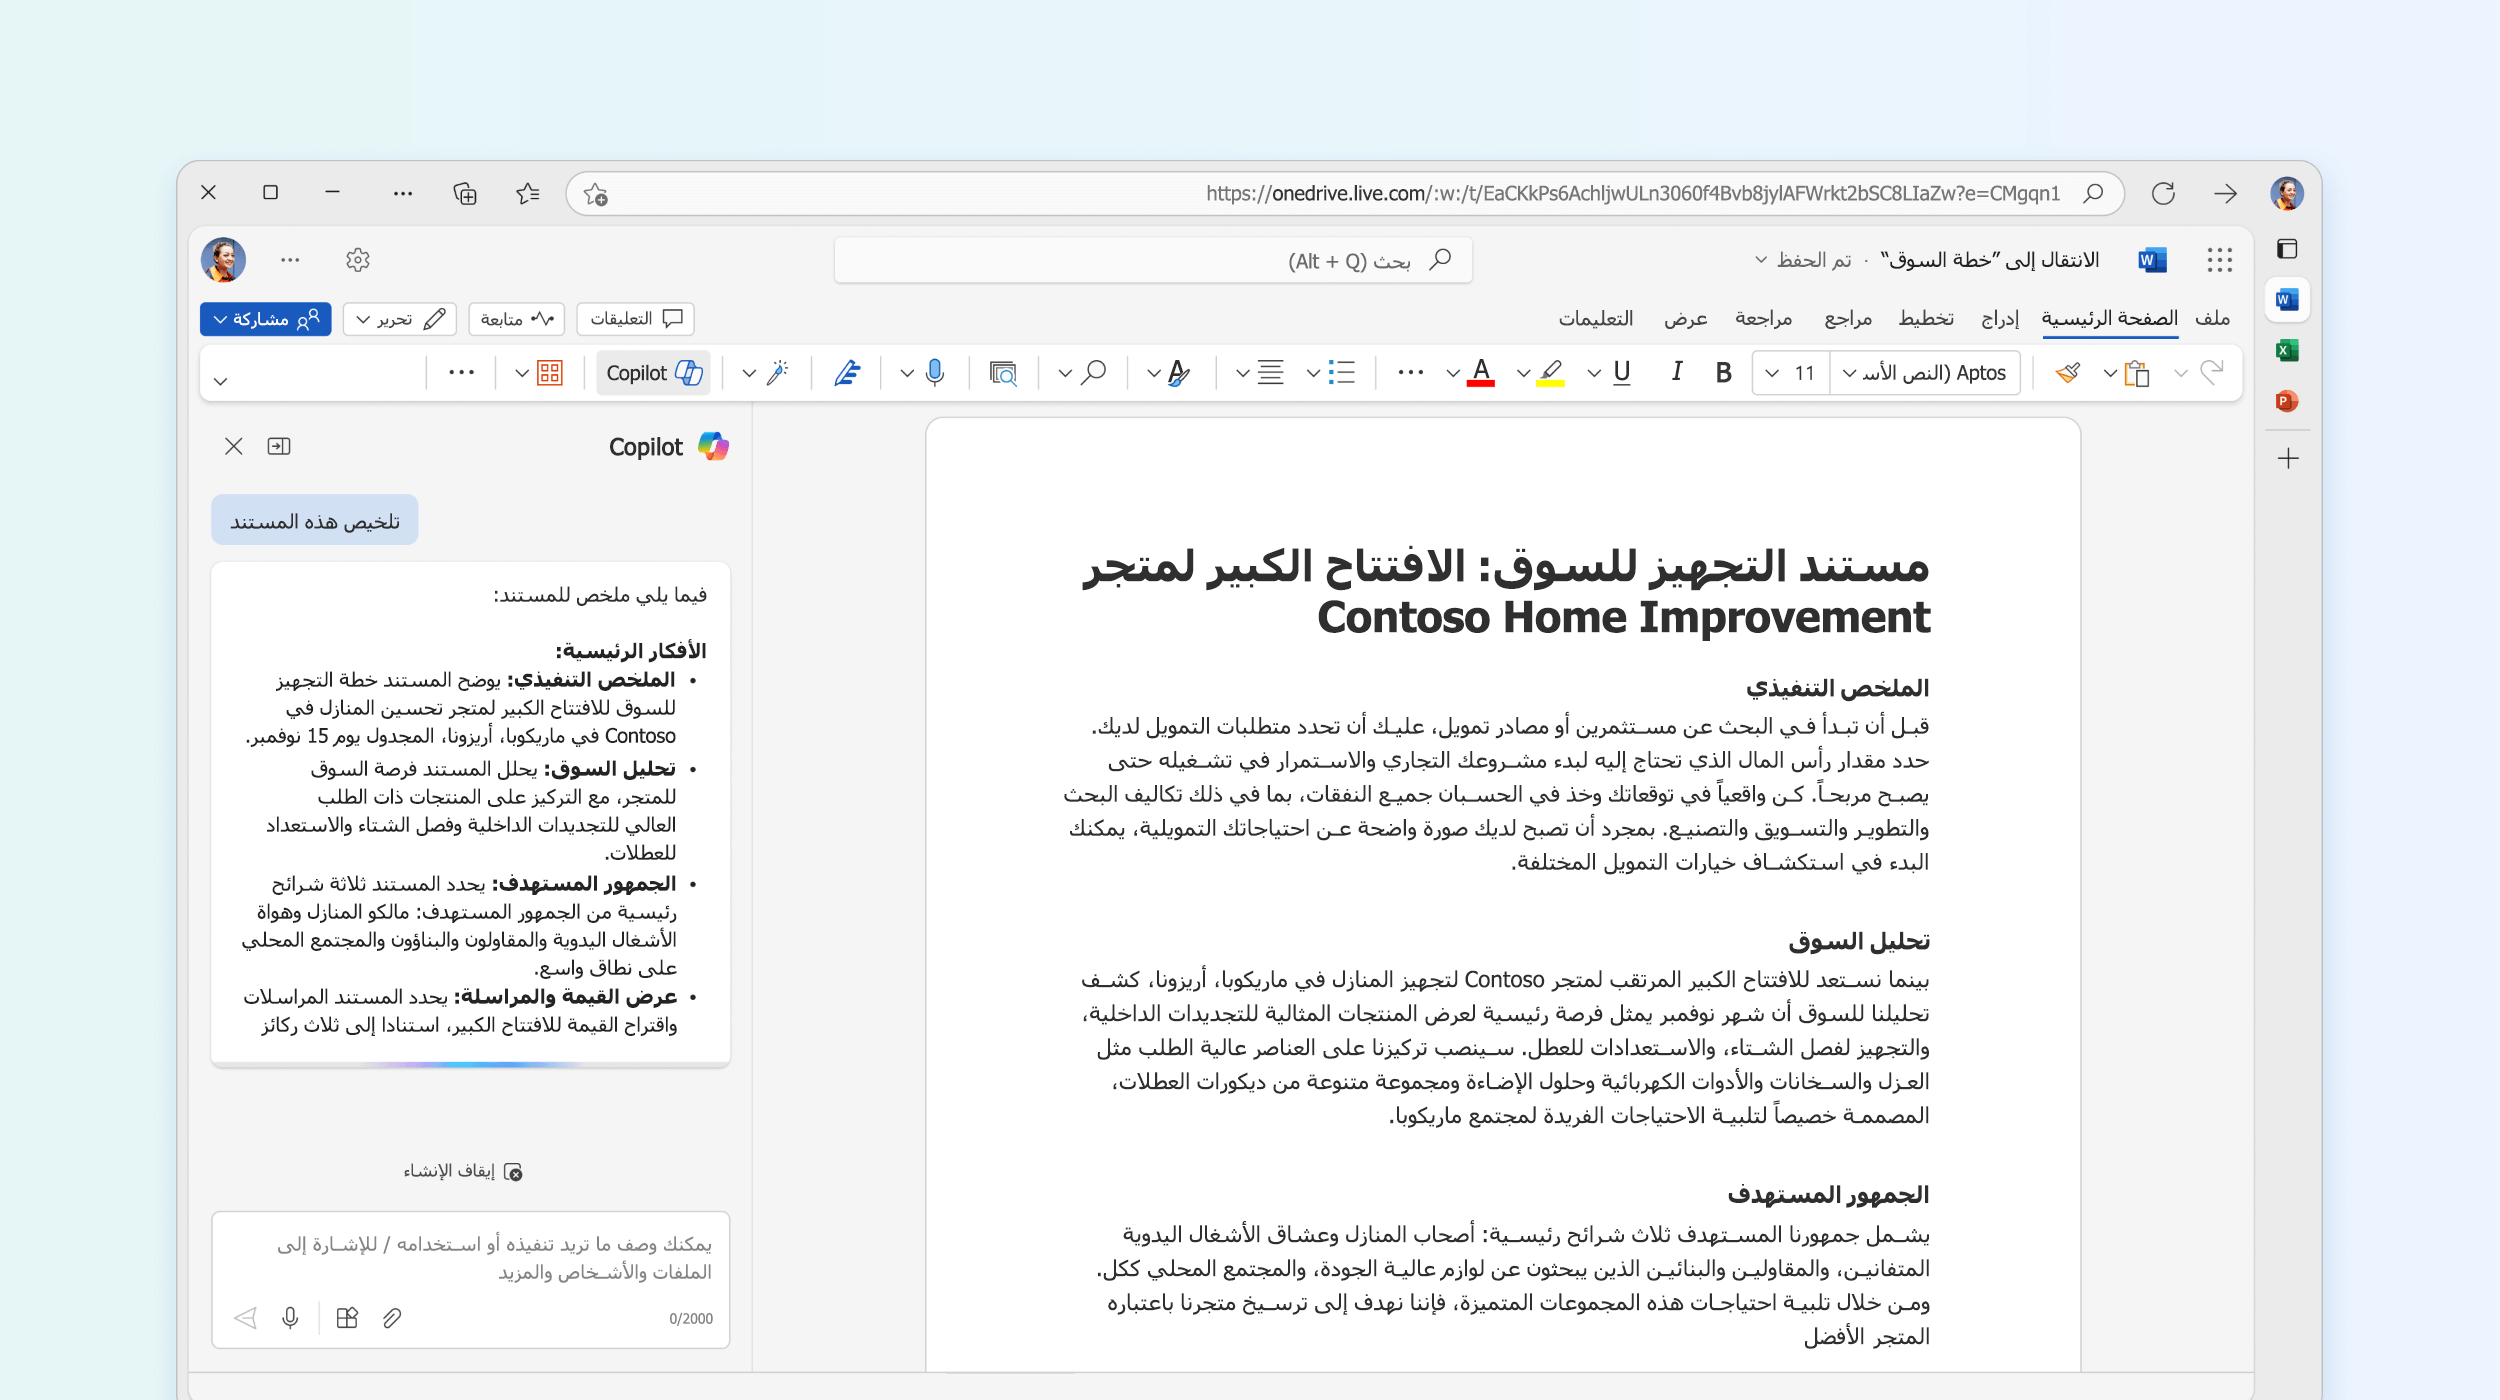Screen dimensions: 2500x1400
Task: Open the التعليقات comments button
Action: (x=635, y=319)
